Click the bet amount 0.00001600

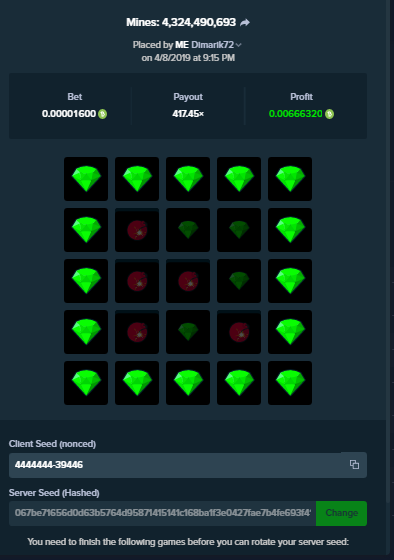pyautogui.click(x=69, y=114)
